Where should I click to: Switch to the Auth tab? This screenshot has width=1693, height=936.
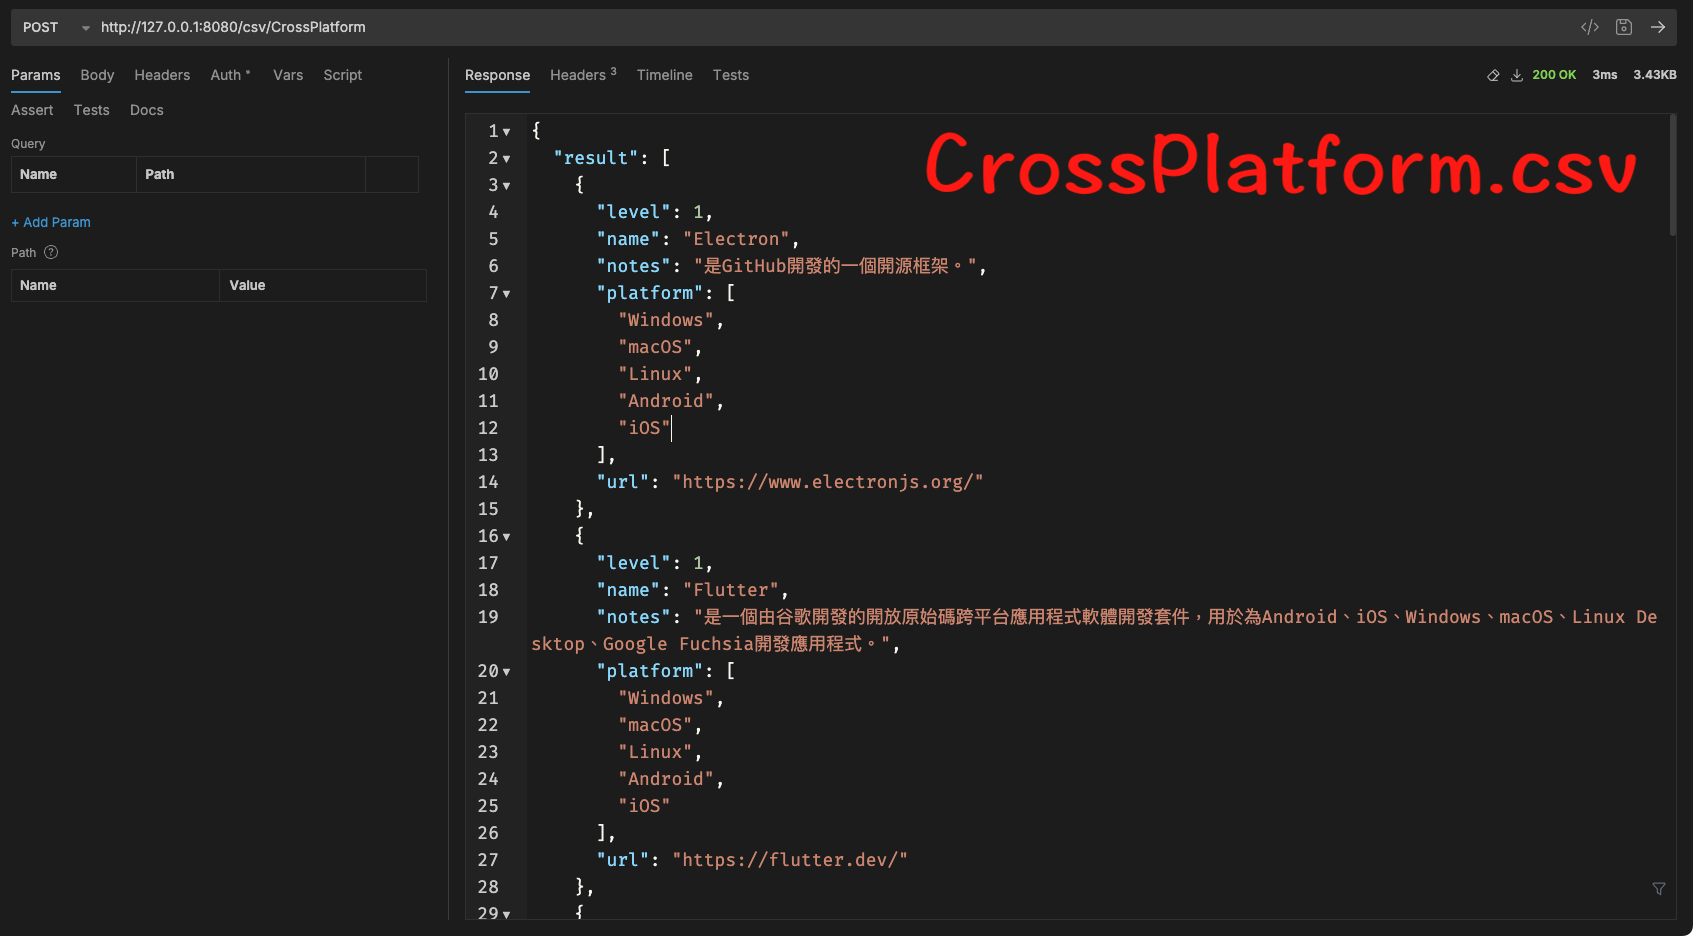click(x=230, y=75)
